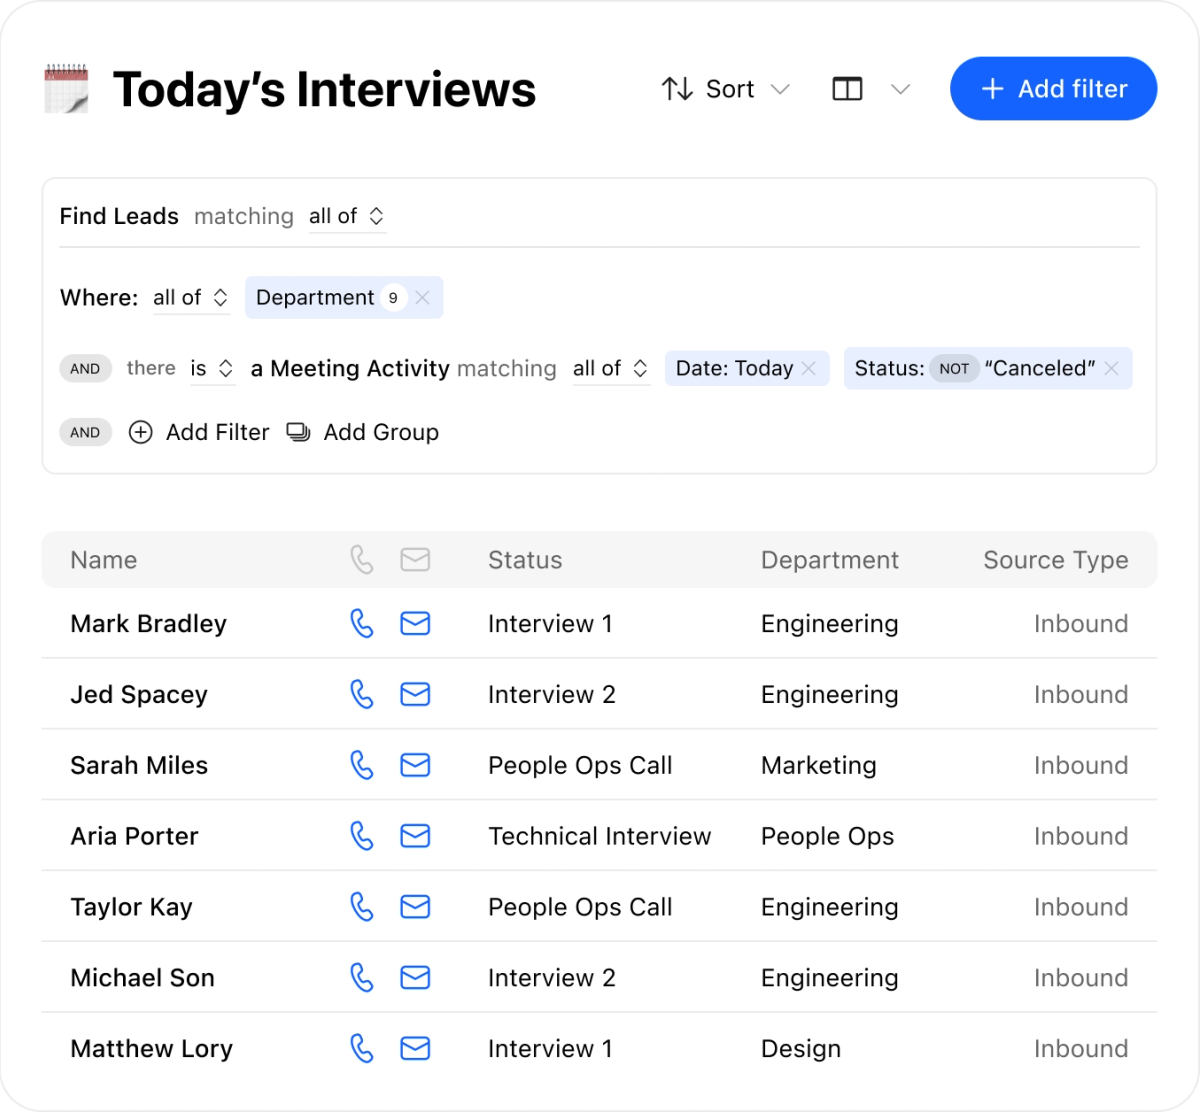
Task: Remove the Date: Today filter chip
Action: tap(809, 369)
